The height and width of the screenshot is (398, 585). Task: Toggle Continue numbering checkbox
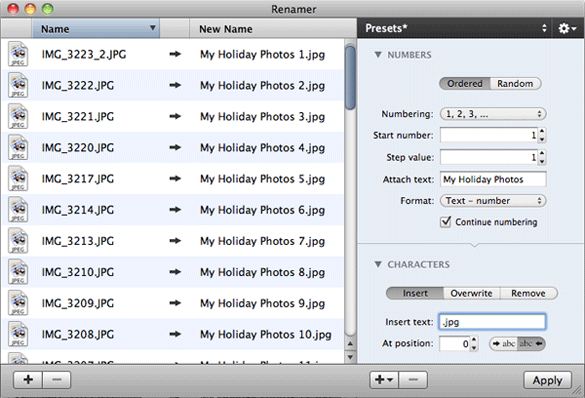(x=445, y=222)
